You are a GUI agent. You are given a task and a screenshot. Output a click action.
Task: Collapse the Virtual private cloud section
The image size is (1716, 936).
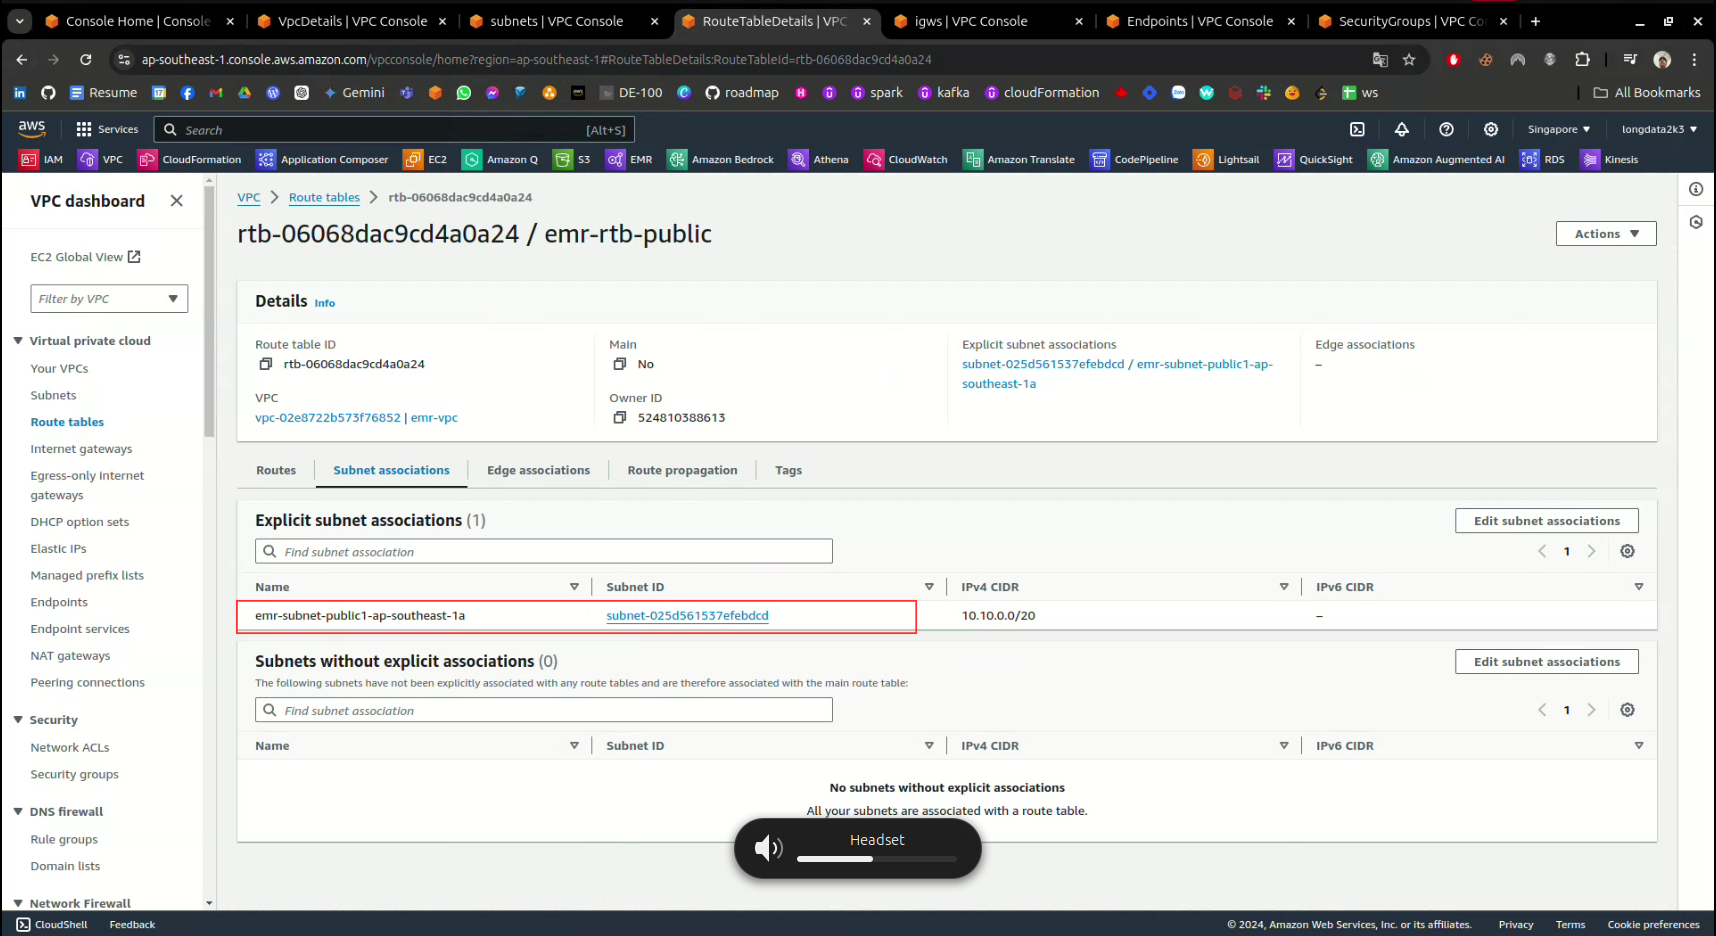coord(18,341)
